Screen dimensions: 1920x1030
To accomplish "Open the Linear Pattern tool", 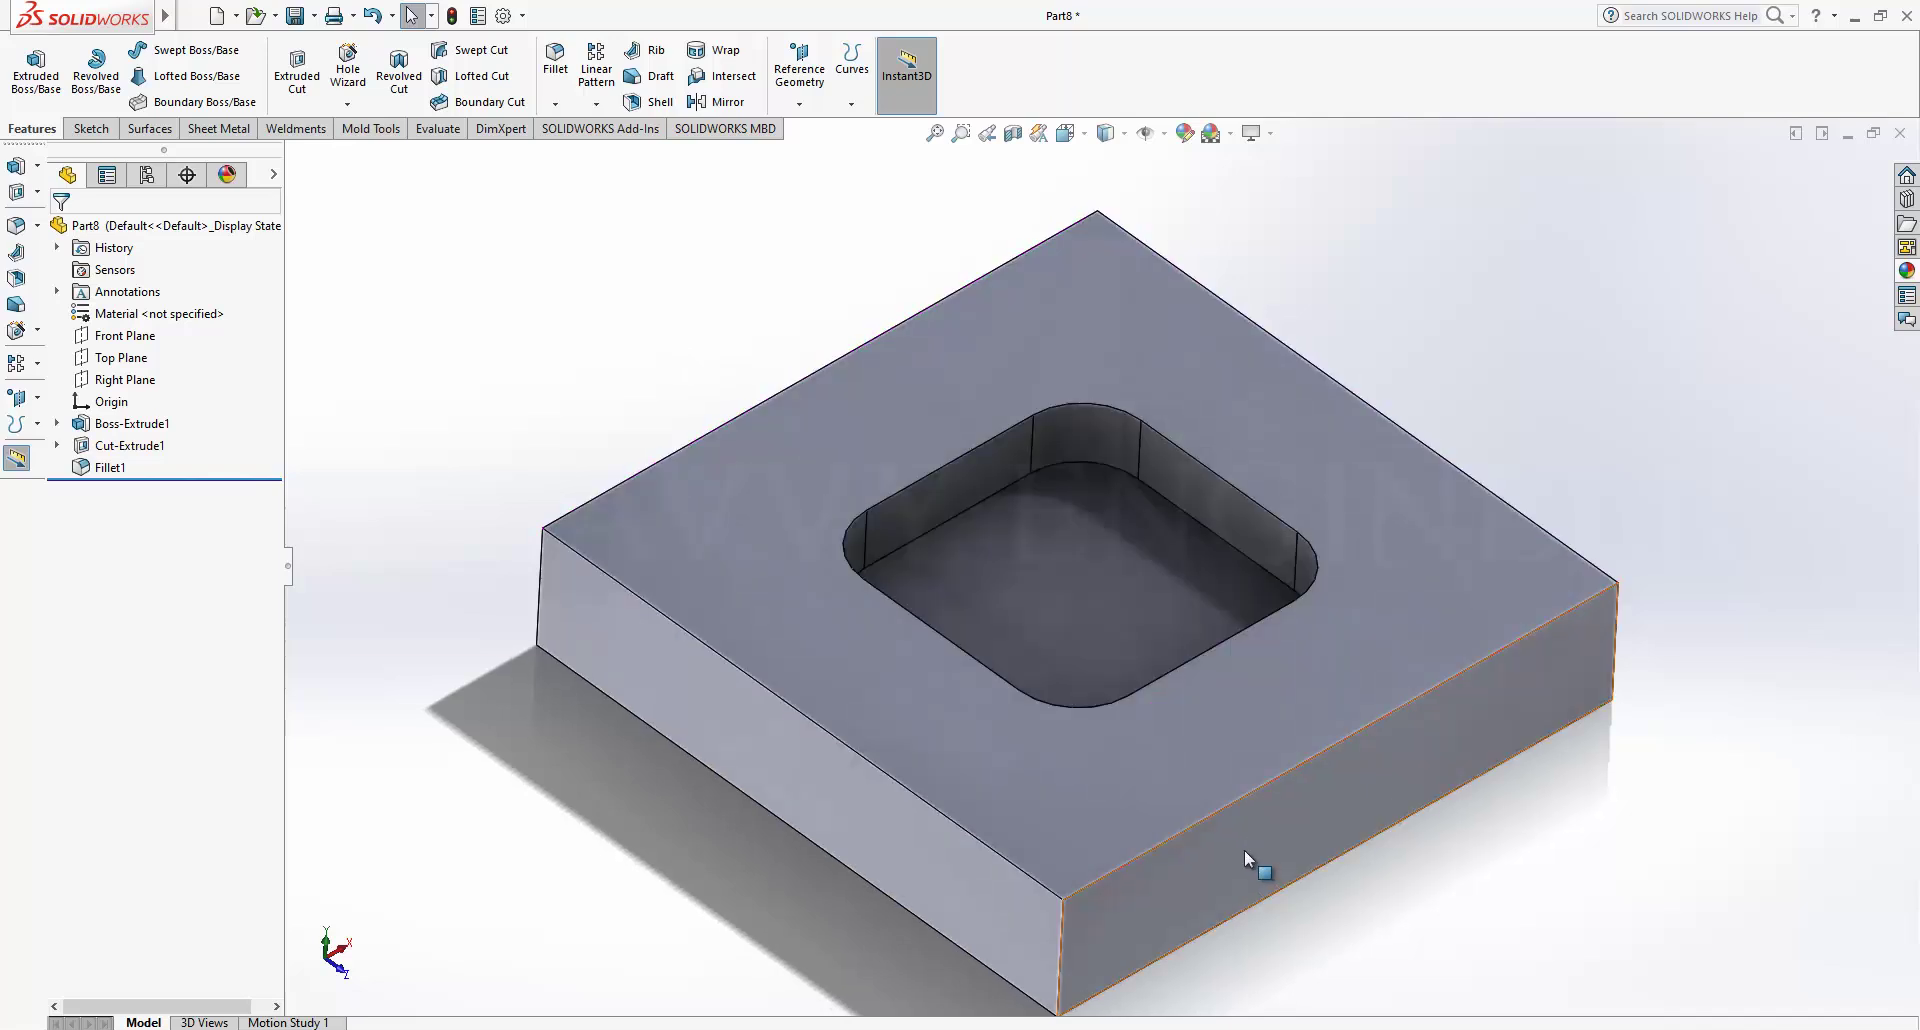I will coord(596,64).
